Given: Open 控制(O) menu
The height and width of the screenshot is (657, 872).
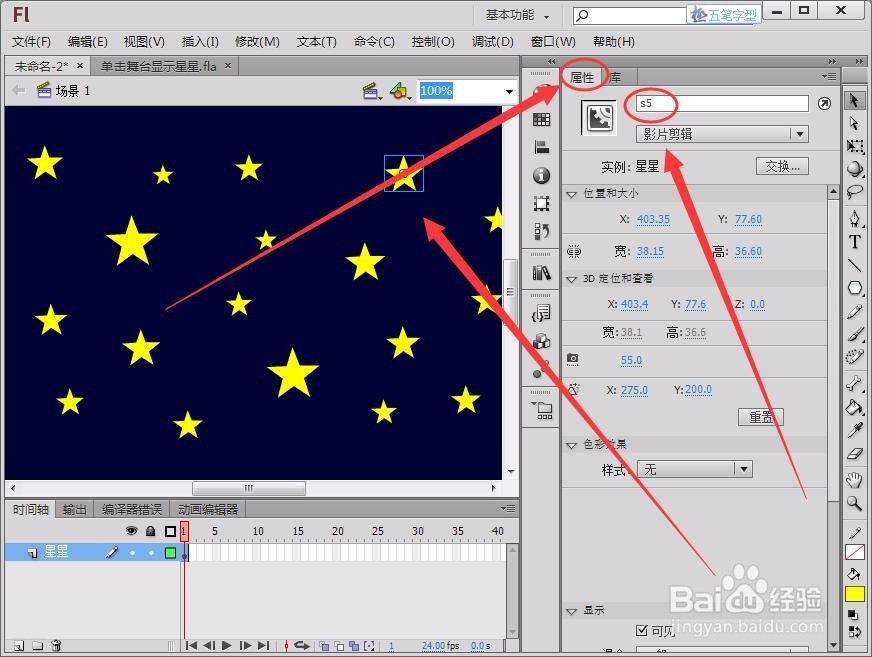Looking at the screenshot, I should [x=433, y=42].
